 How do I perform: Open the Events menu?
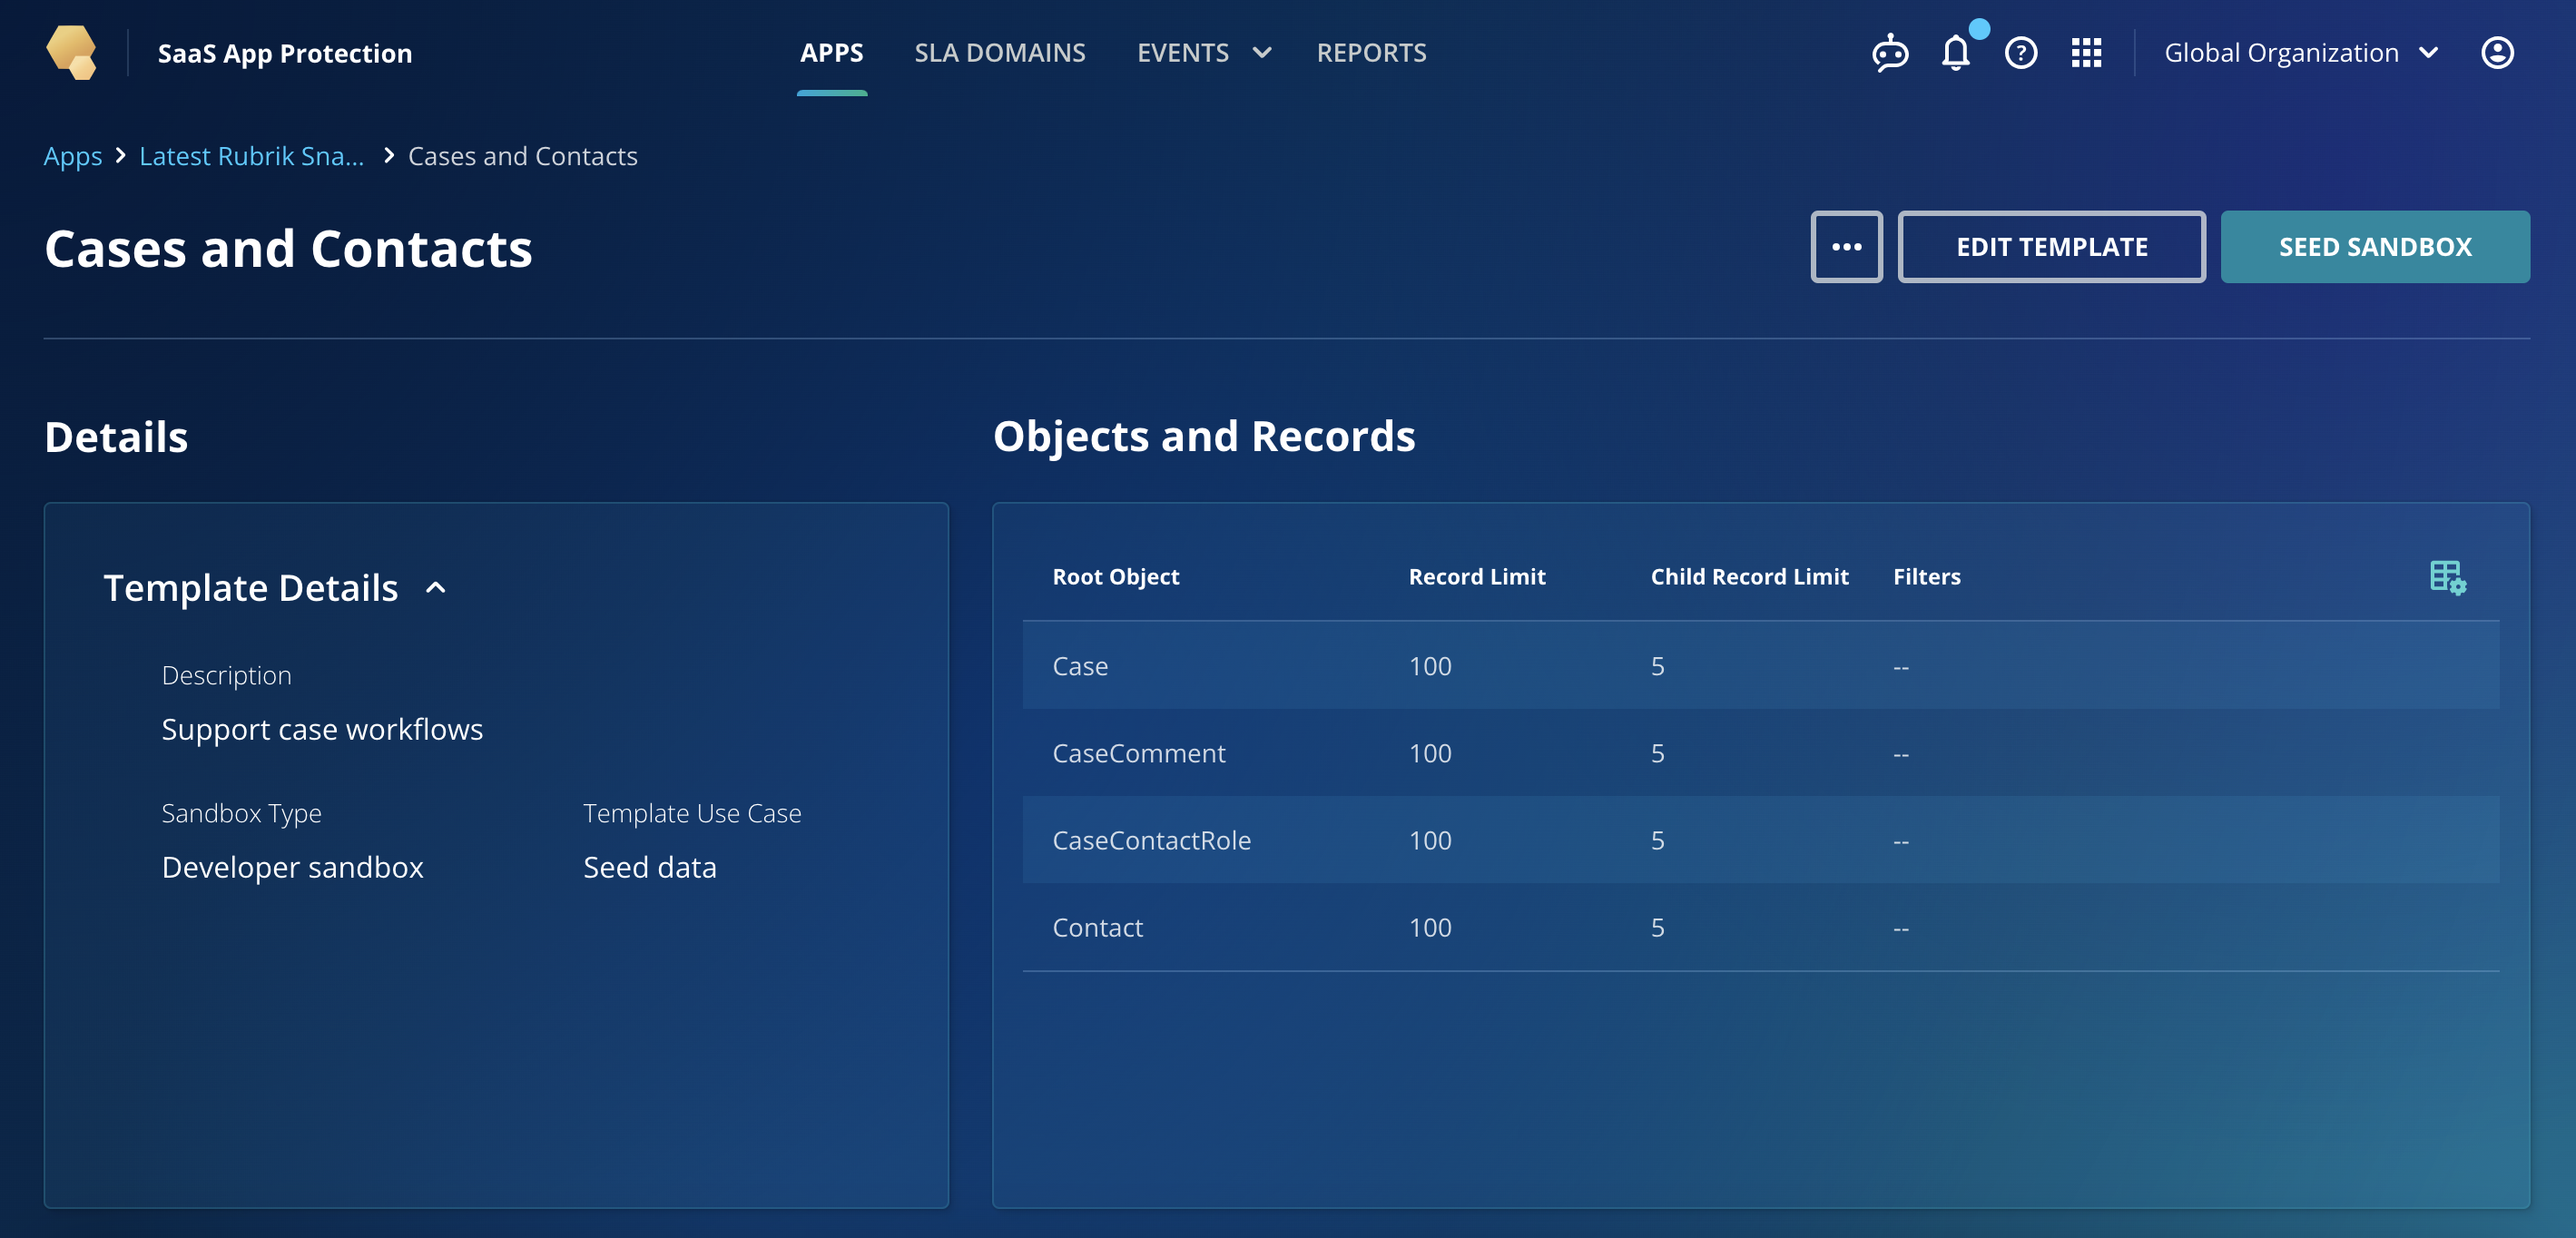(1183, 53)
